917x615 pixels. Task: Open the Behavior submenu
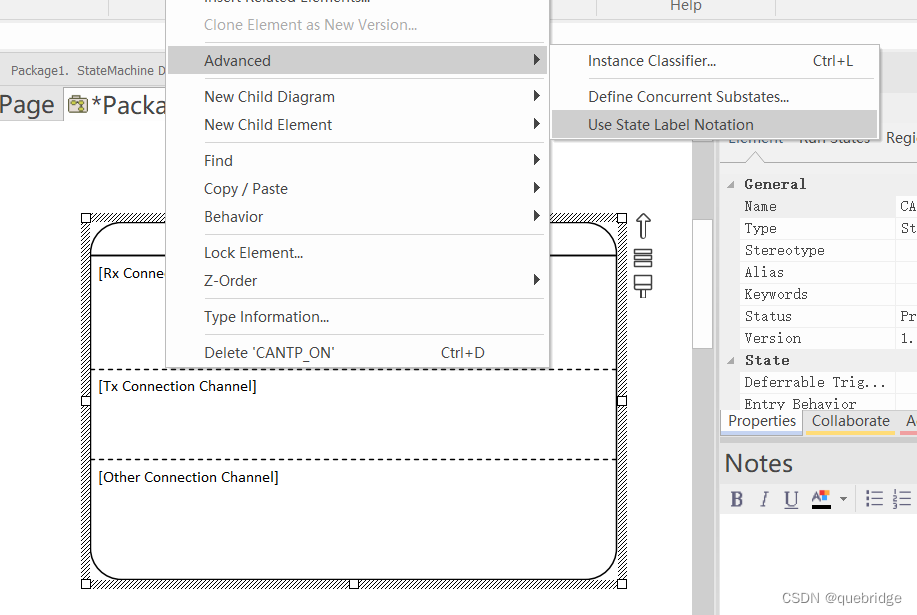(x=357, y=216)
